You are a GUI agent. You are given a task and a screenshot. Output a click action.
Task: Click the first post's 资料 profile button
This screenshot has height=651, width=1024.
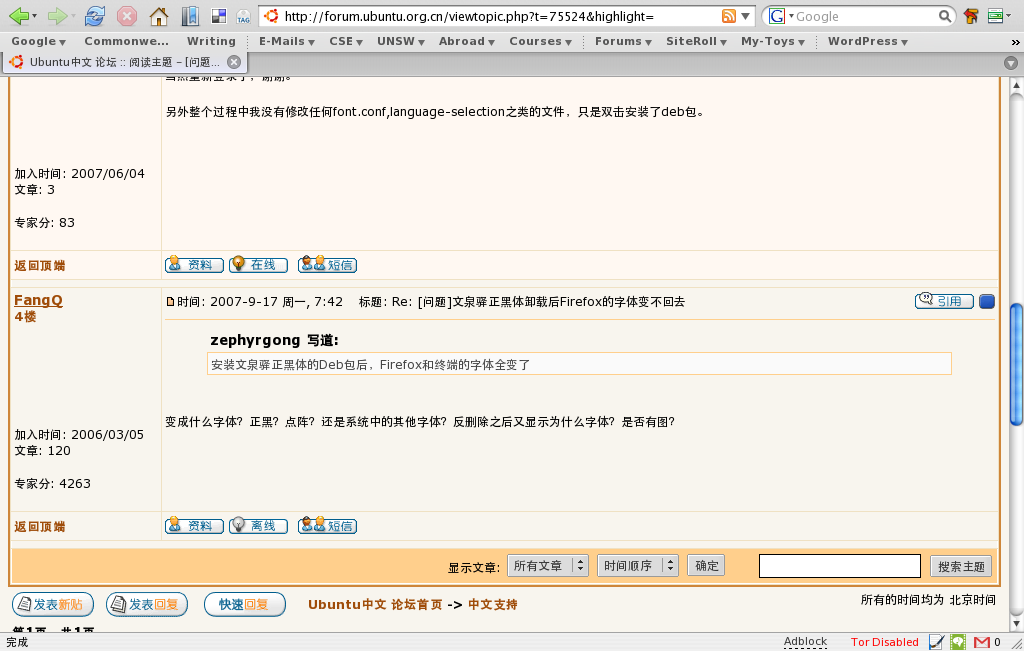tap(194, 264)
